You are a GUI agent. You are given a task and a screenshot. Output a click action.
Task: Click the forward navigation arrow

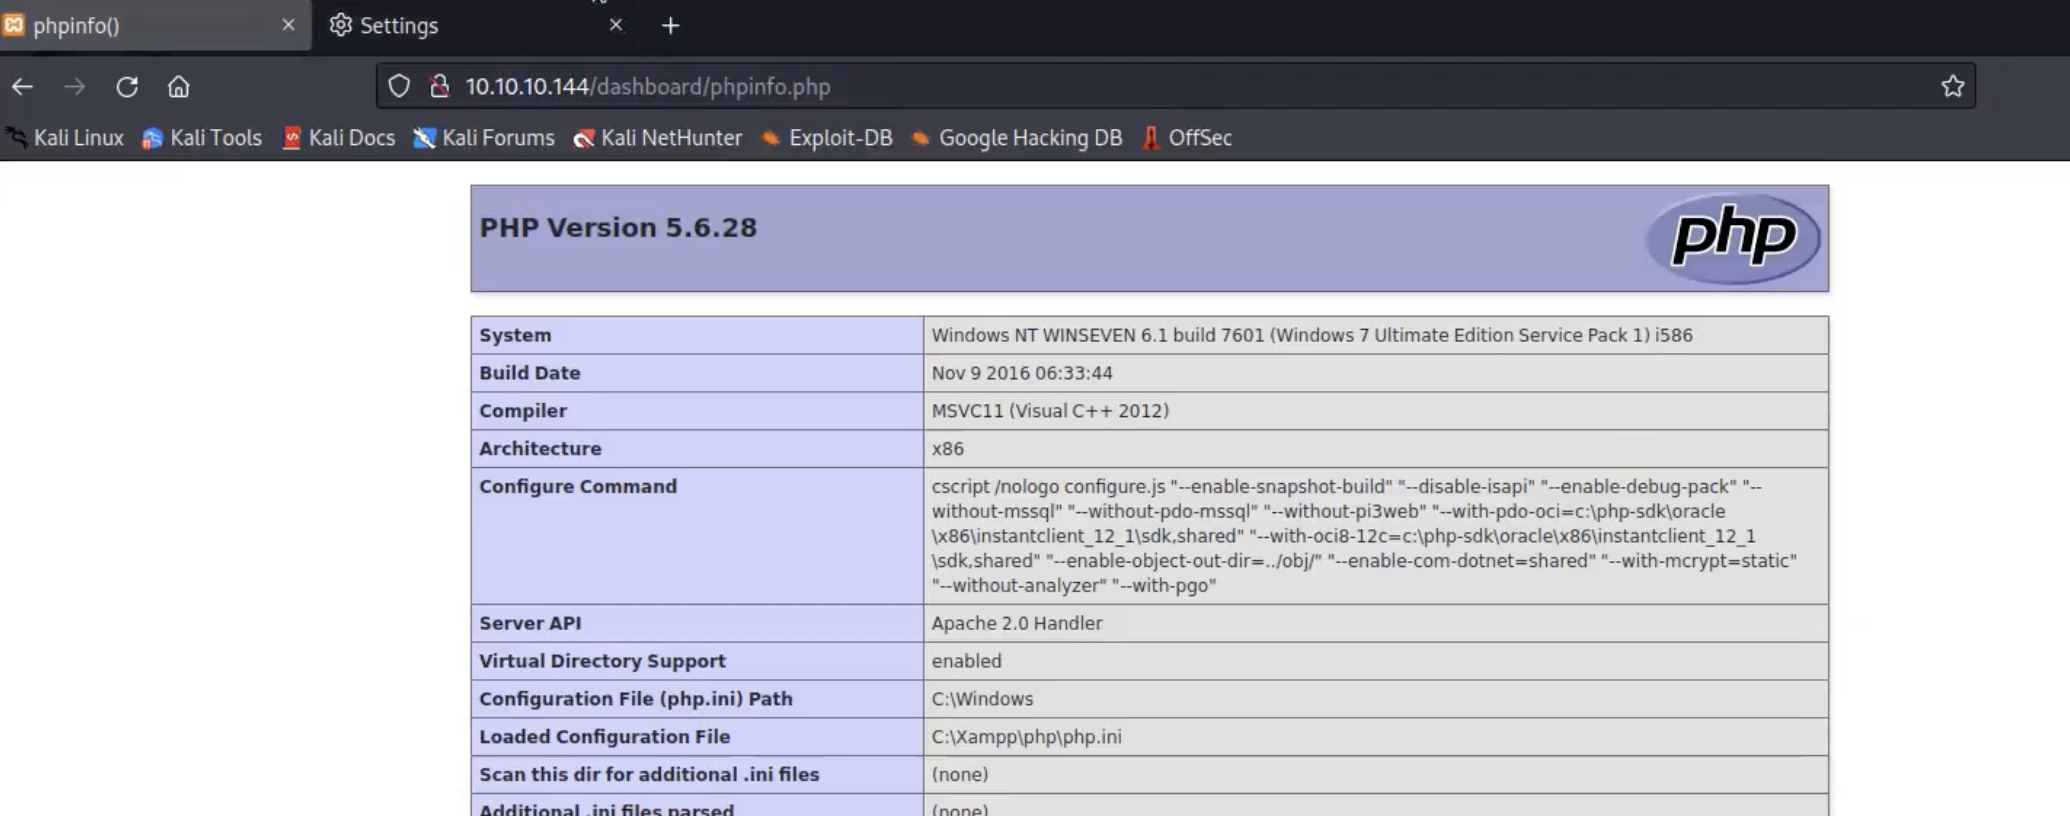click(74, 87)
